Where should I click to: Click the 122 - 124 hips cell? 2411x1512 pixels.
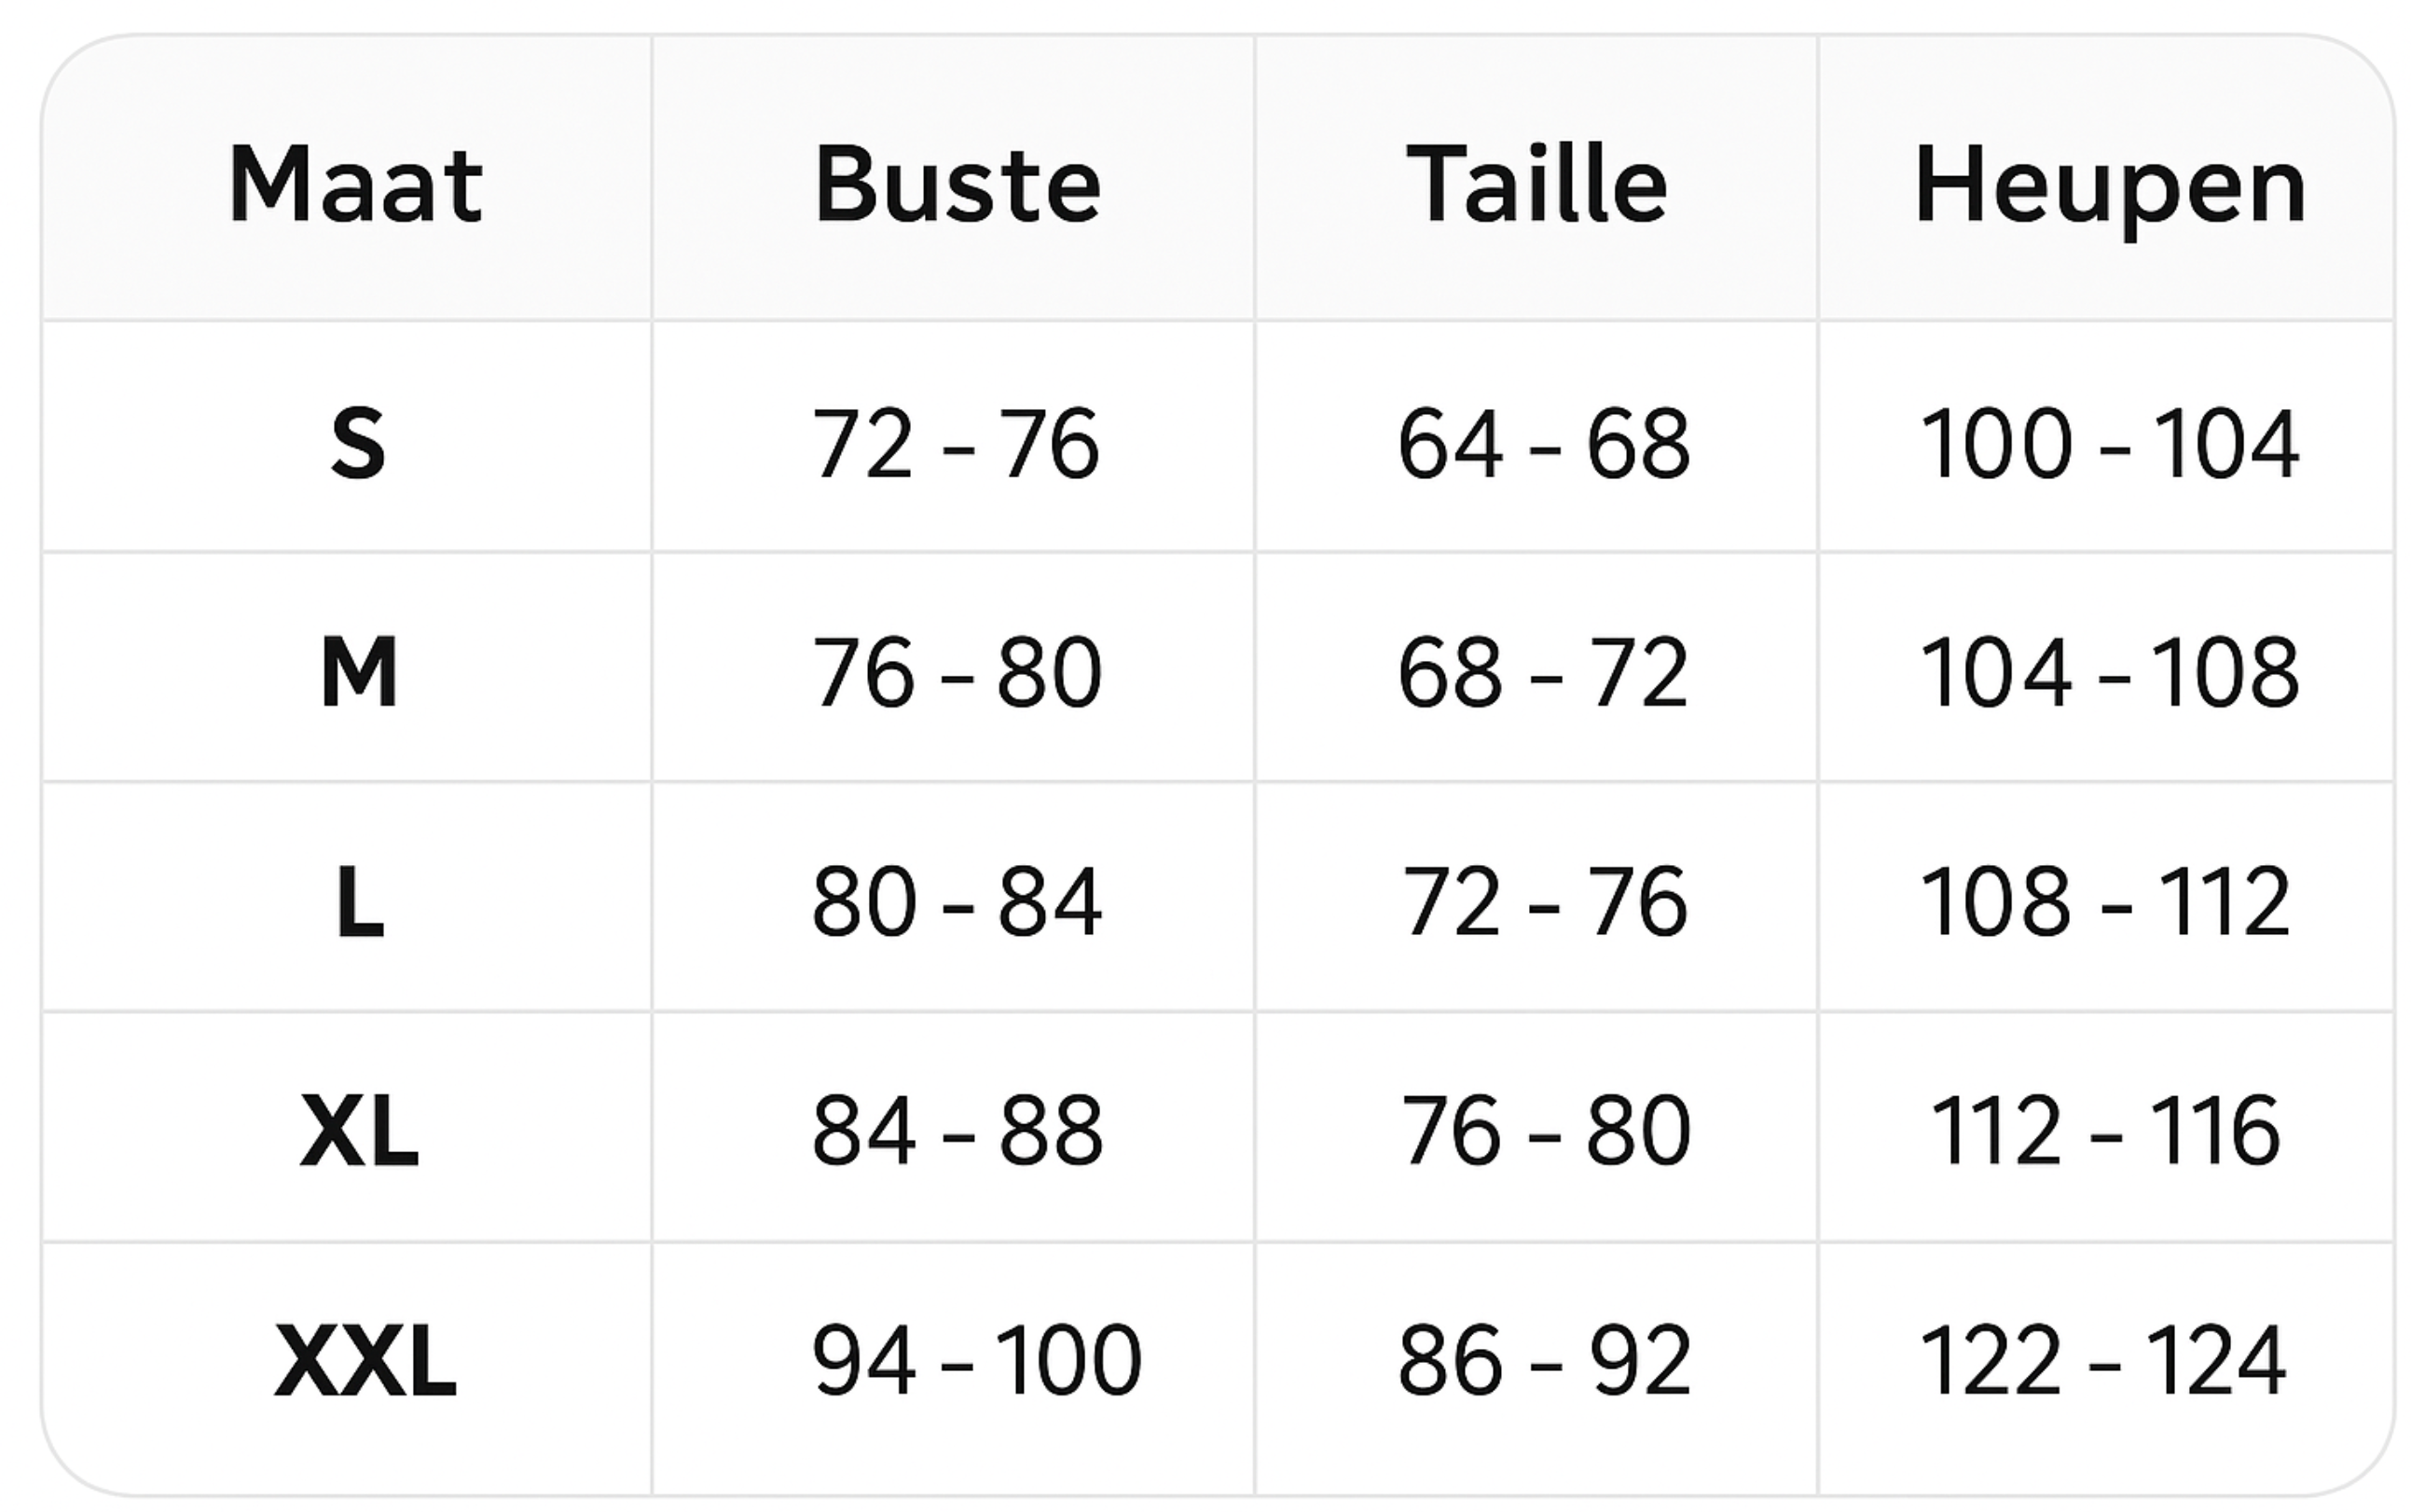coord(2103,1360)
